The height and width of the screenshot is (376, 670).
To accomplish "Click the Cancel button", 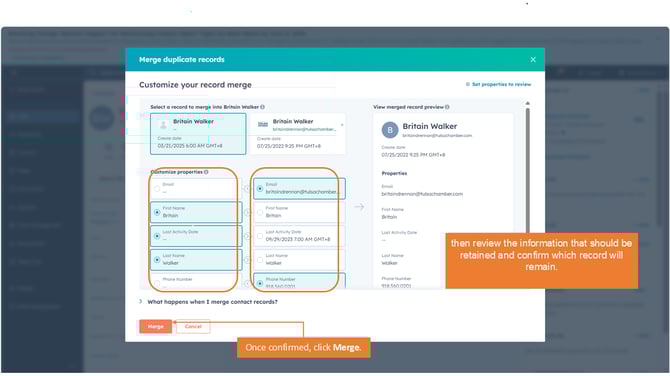I will coord(193,326).
